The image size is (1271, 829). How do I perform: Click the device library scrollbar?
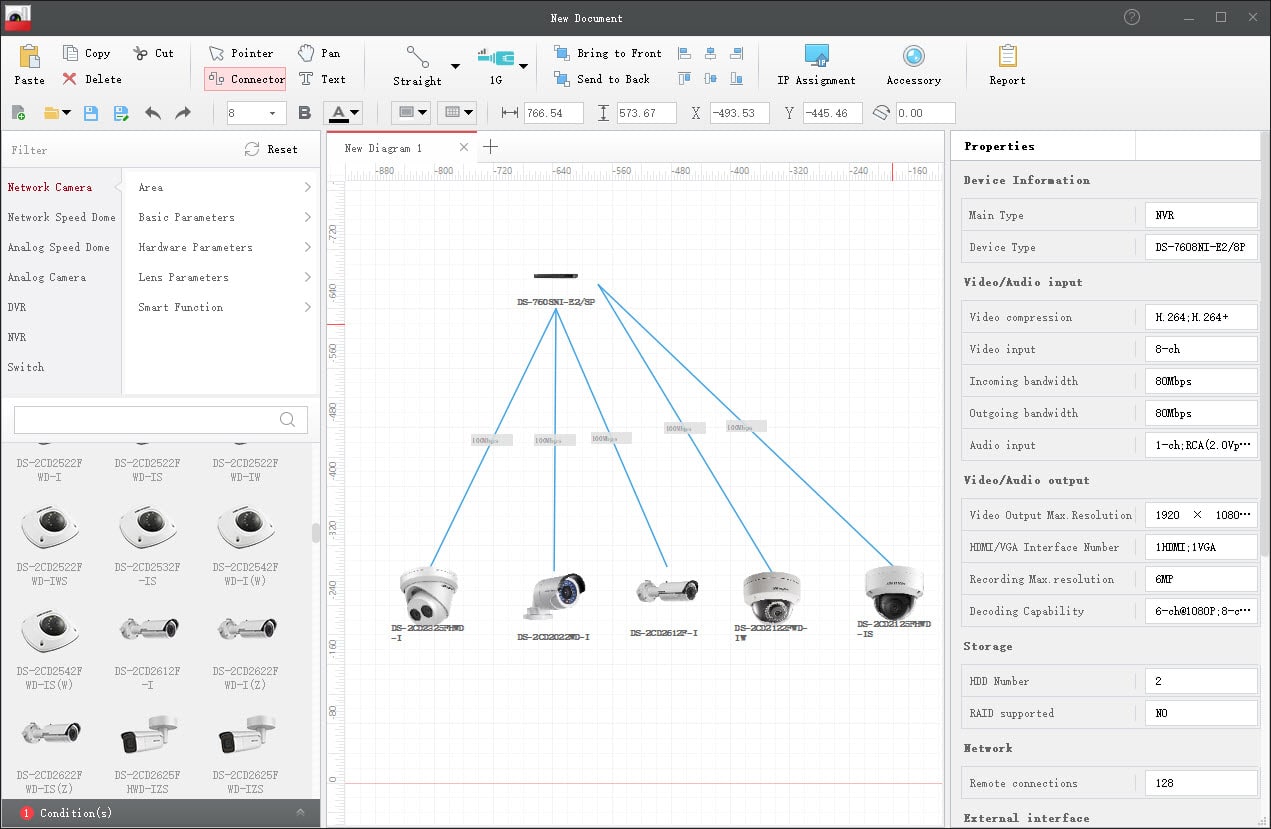316,532
